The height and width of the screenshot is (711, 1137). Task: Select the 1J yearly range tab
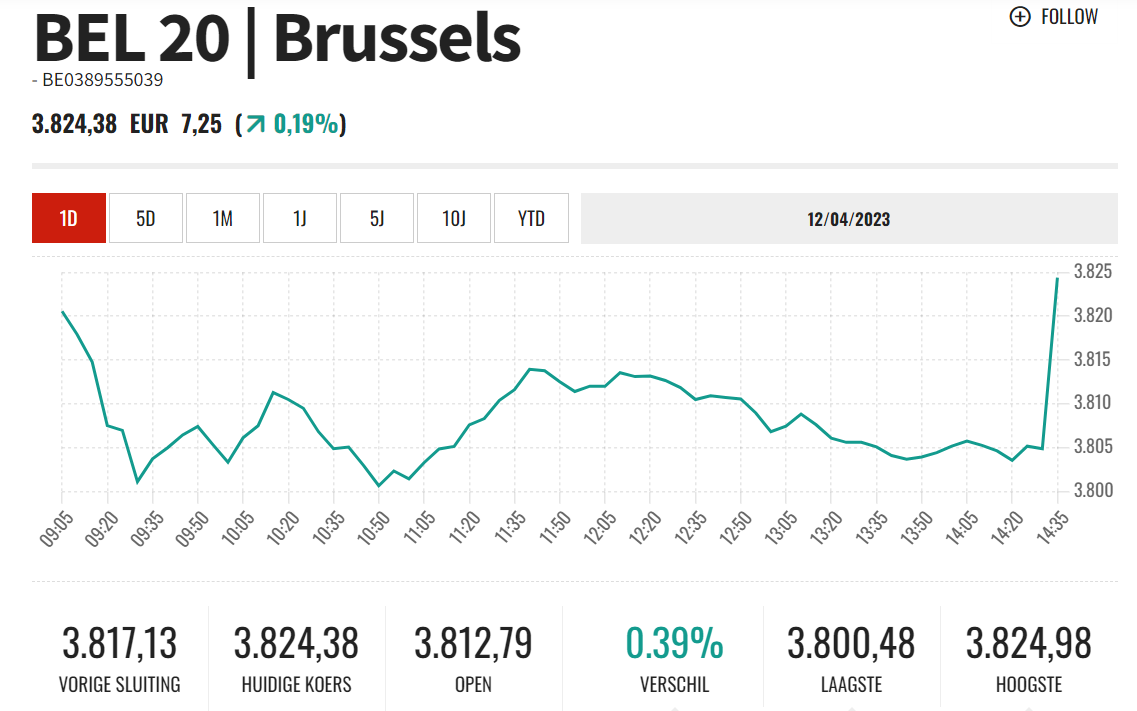point(300,218)
